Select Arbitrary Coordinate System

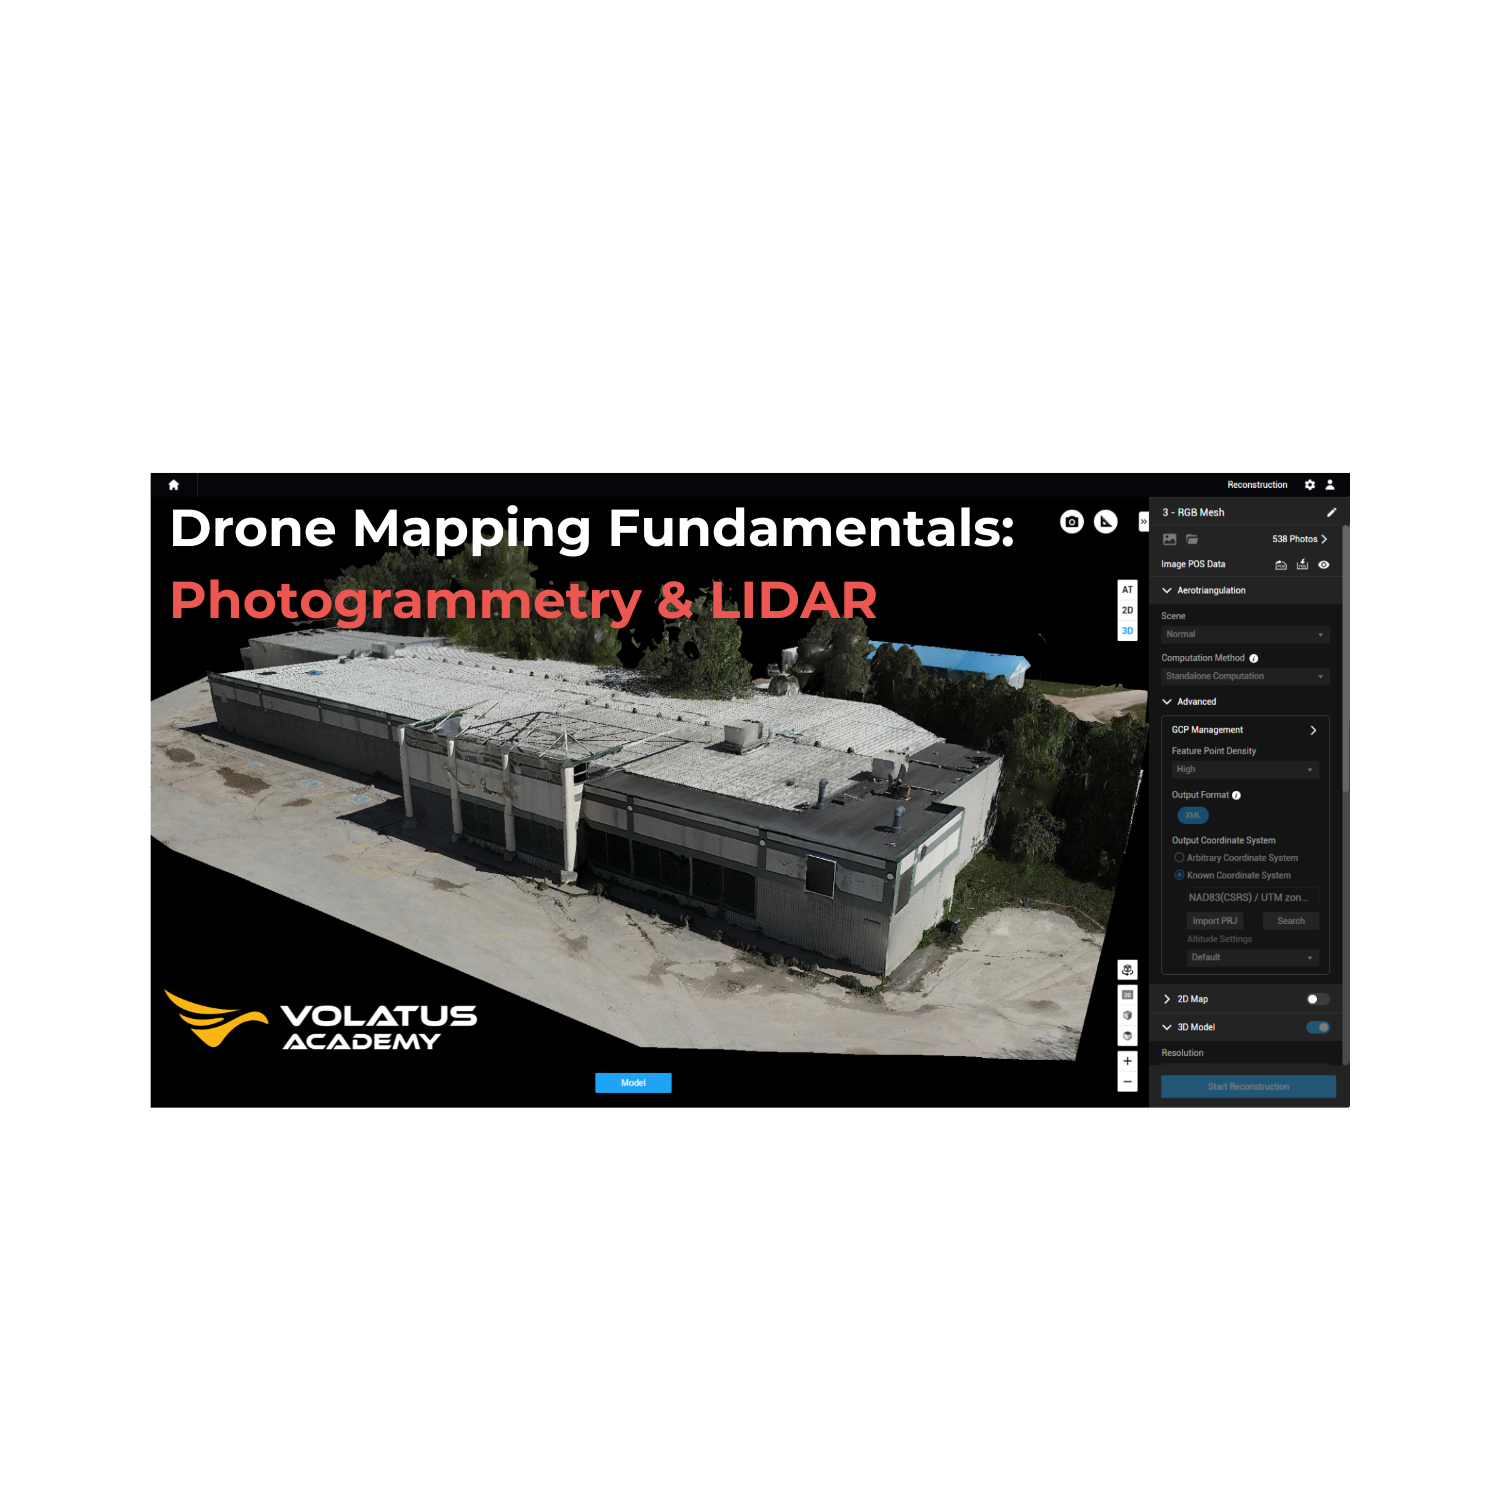(x=1179, y=858)
